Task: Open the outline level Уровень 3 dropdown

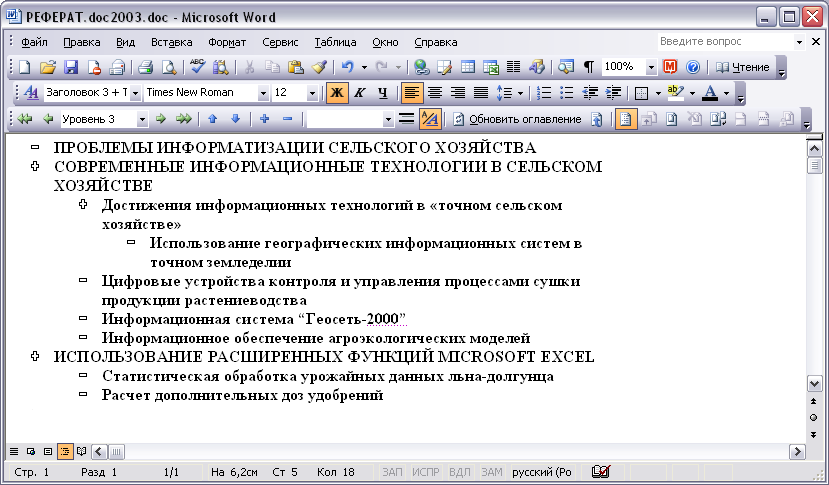Action: (x=142, y=120)
